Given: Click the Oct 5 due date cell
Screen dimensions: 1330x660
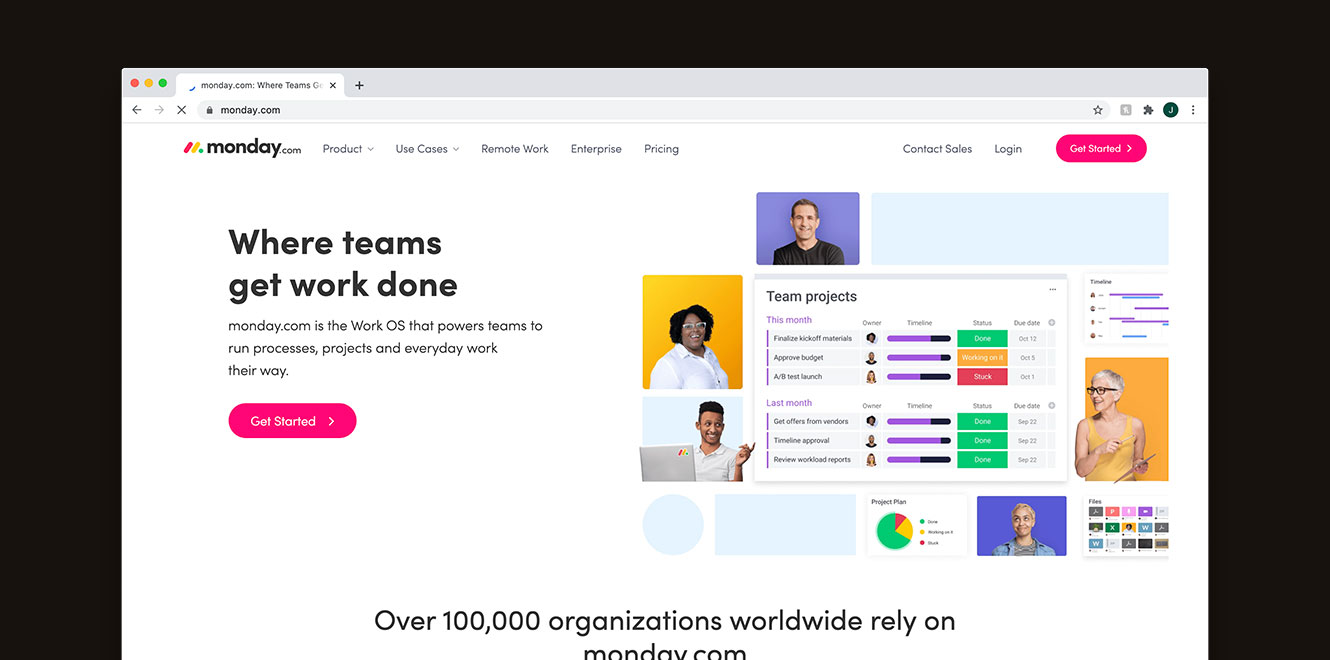Looking at the screenshot, I should coord(1027,358).
